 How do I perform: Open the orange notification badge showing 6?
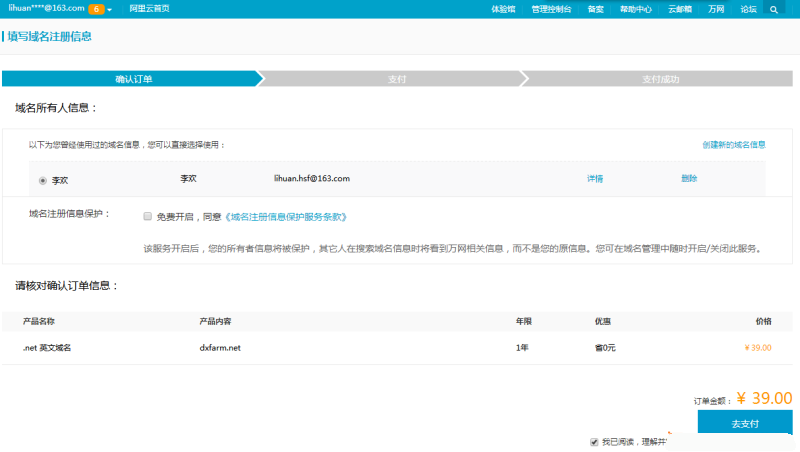tap(96, 9)
